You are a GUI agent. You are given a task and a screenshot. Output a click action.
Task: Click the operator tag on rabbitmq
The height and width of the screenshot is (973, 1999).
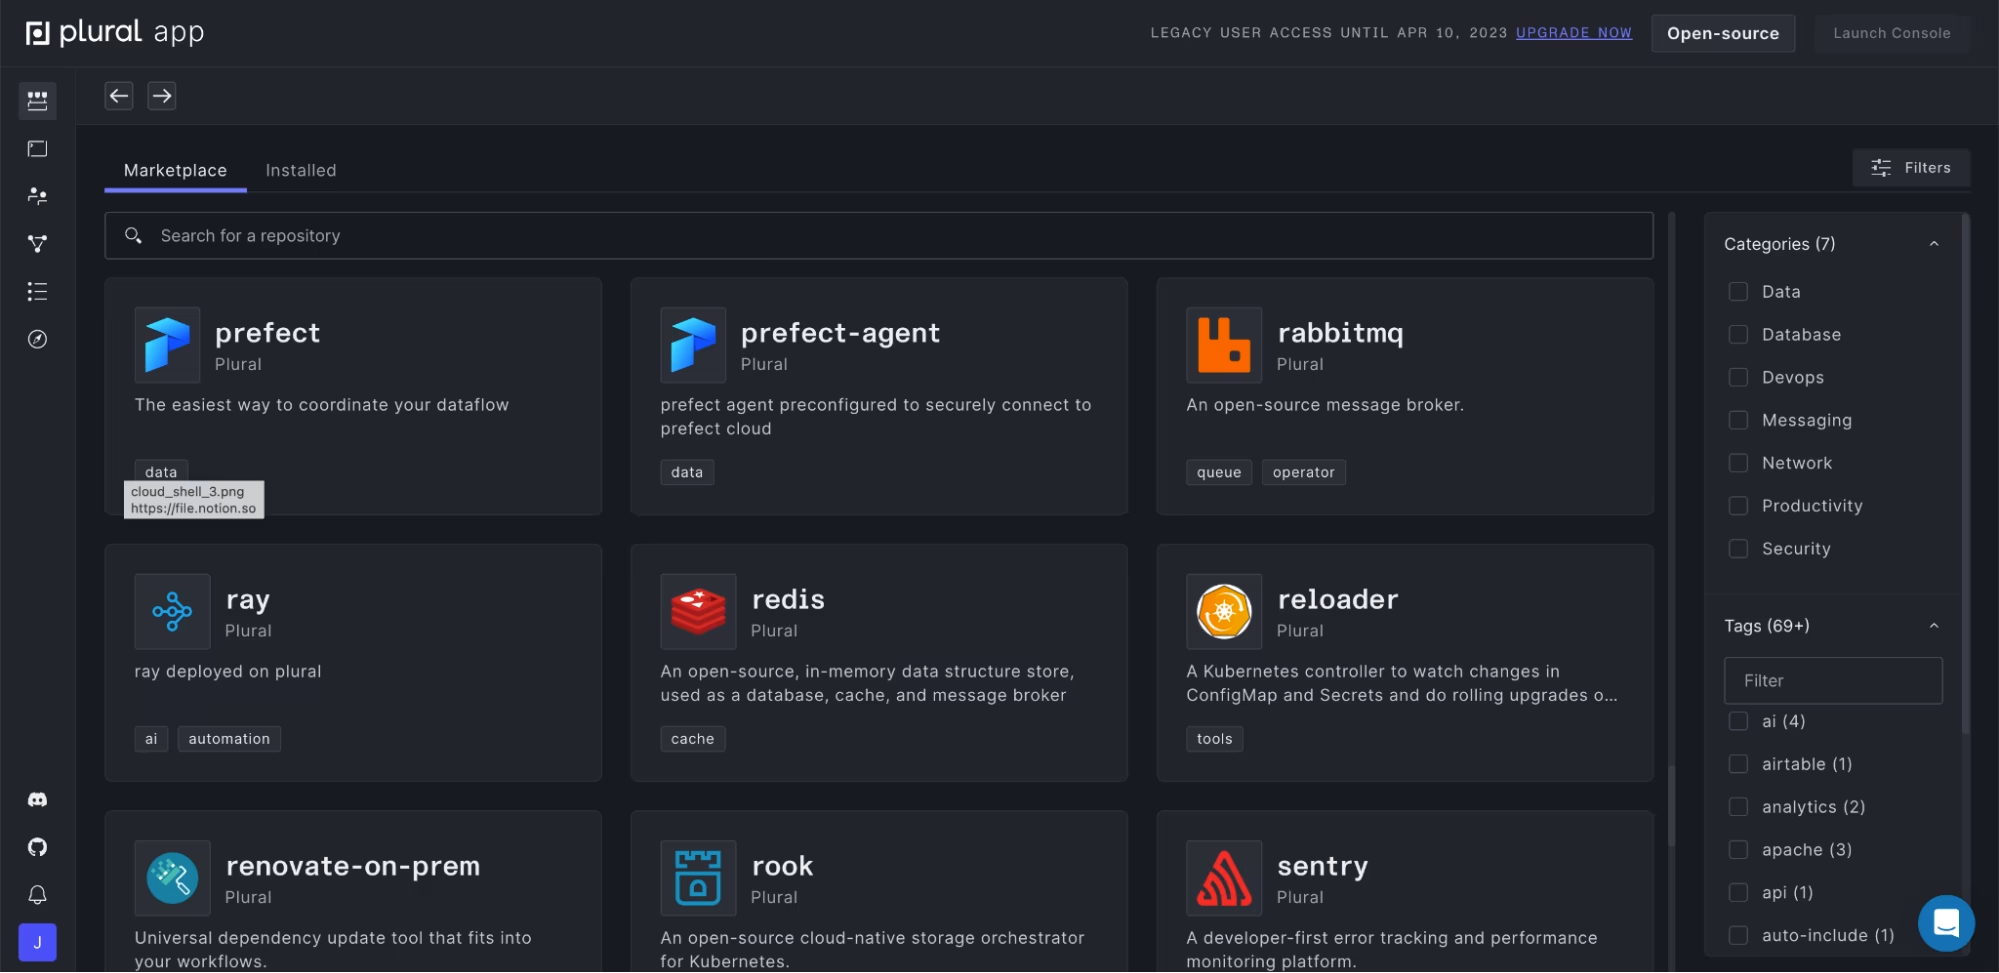click(1303, 473)
